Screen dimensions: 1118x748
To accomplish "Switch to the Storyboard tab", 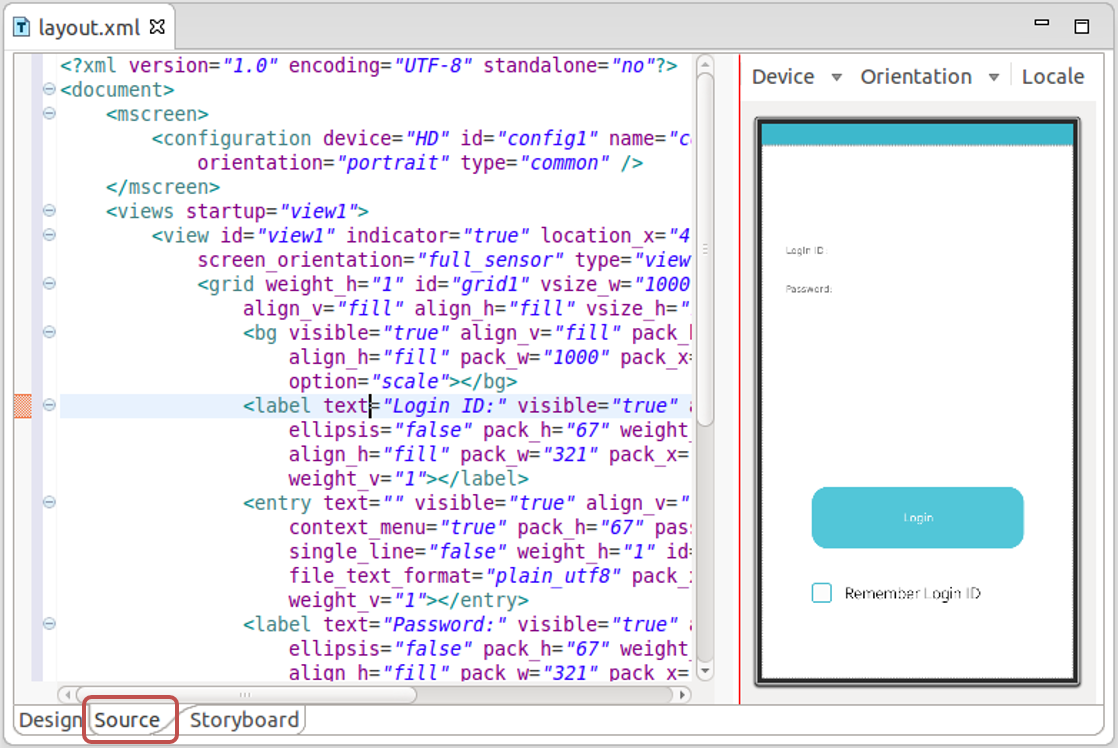I will (x=244, y=720).
